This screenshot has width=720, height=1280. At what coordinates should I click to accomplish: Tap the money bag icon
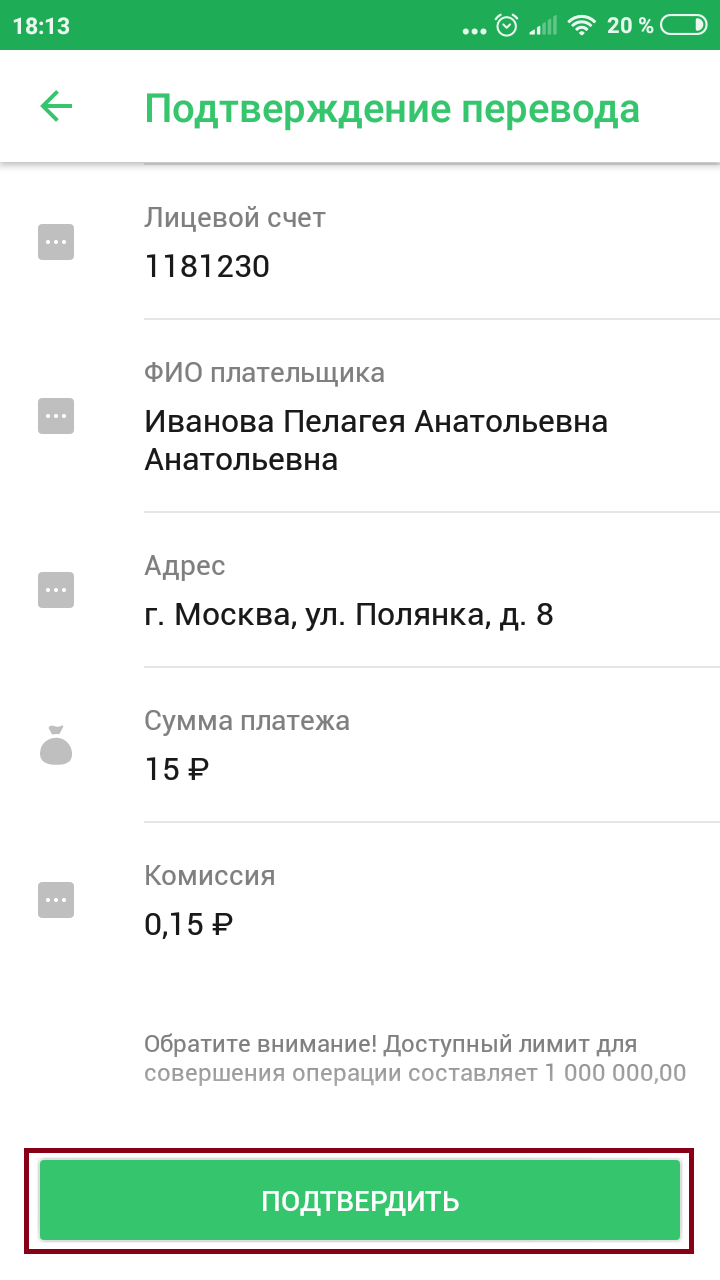pos(56,745)
